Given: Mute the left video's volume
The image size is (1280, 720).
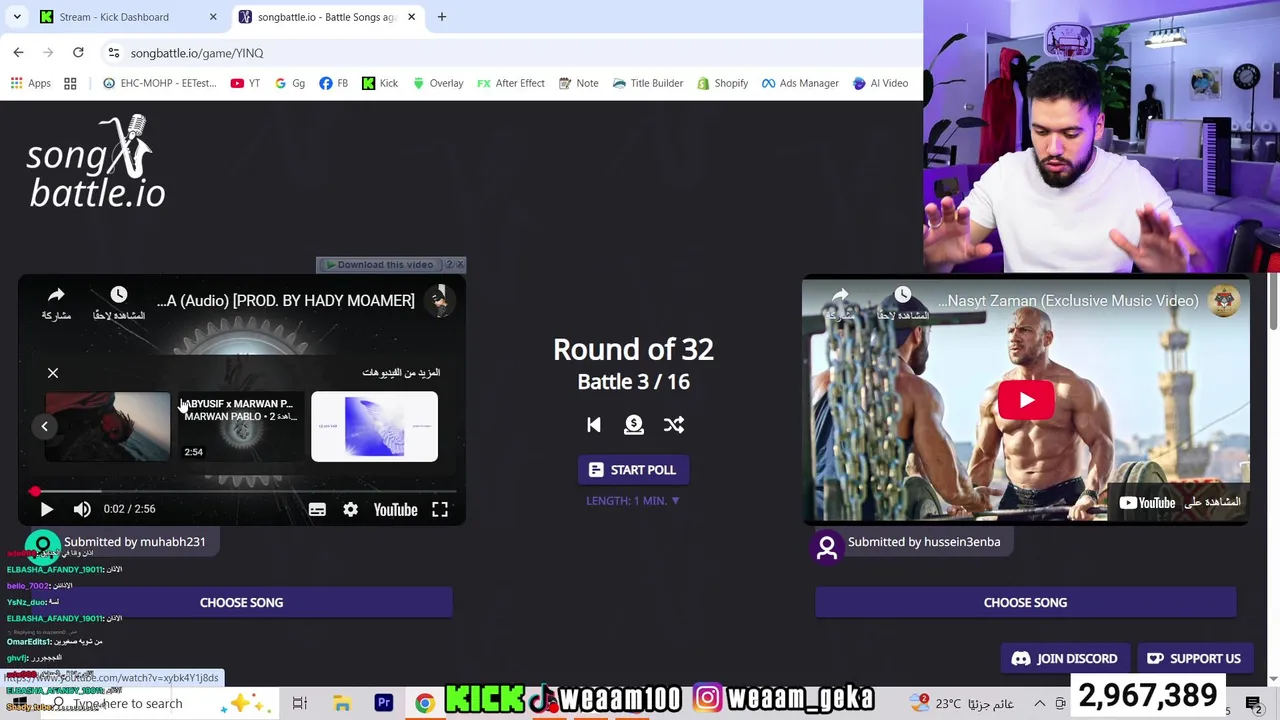Looking at the screenshot, I should [x=82, y=509].
